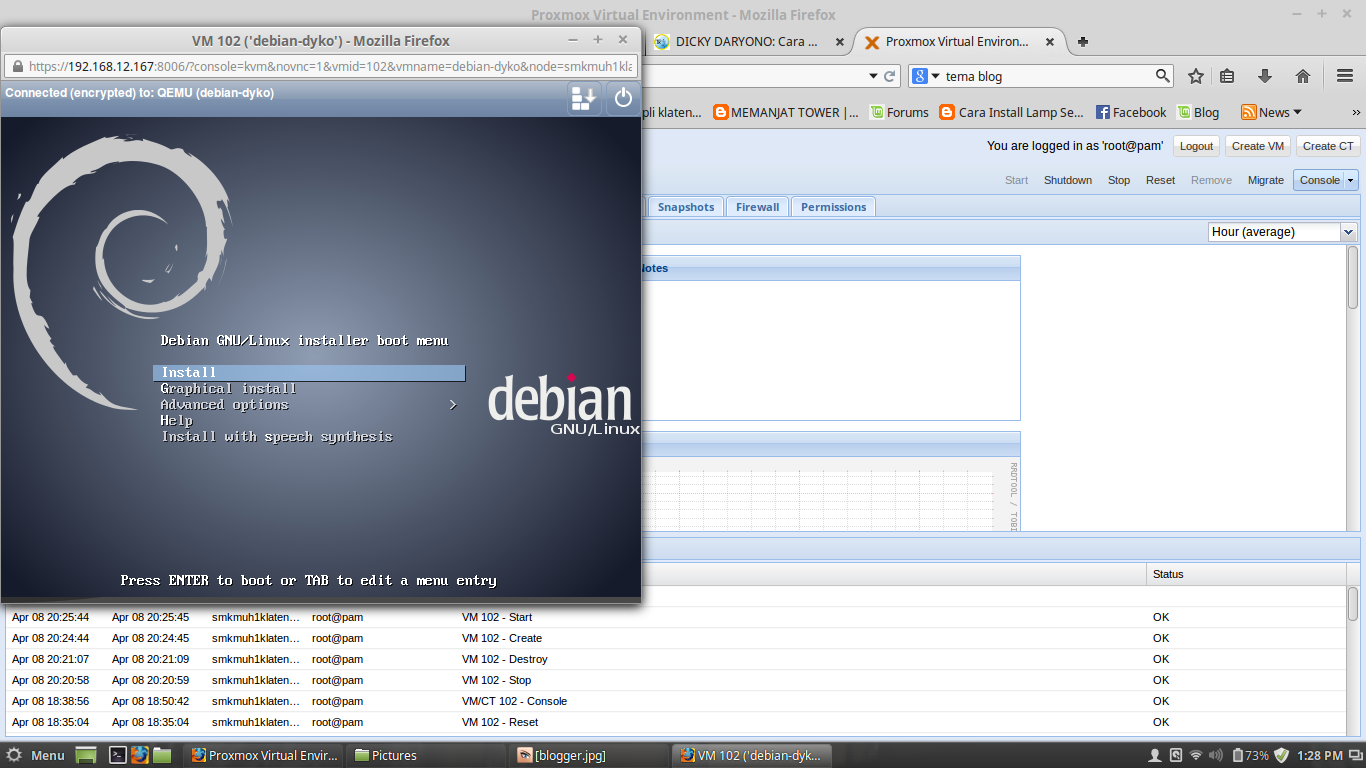The width and height of the screenshot is (1366, 768).
Task: Click the noVNC extra keys icon in console
Action: [584, 98]
